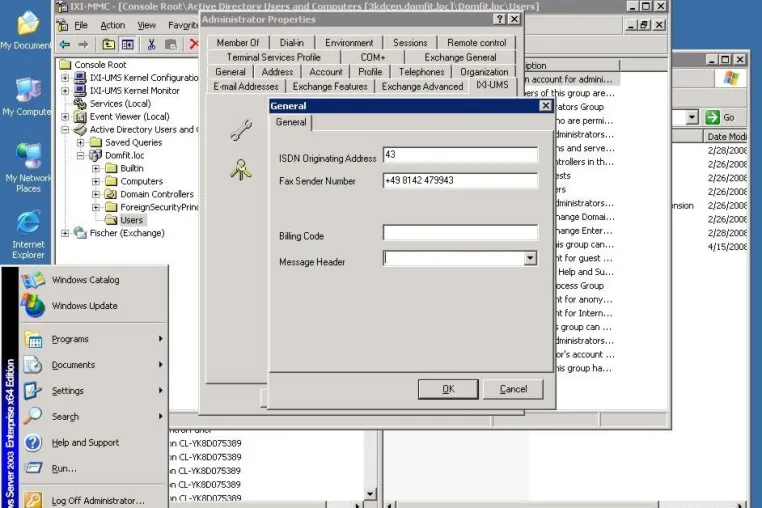Screen dimensions: 762x508
Task: Click the wrench icon in IXI-UMS tab
Action: tap(241, 130)
